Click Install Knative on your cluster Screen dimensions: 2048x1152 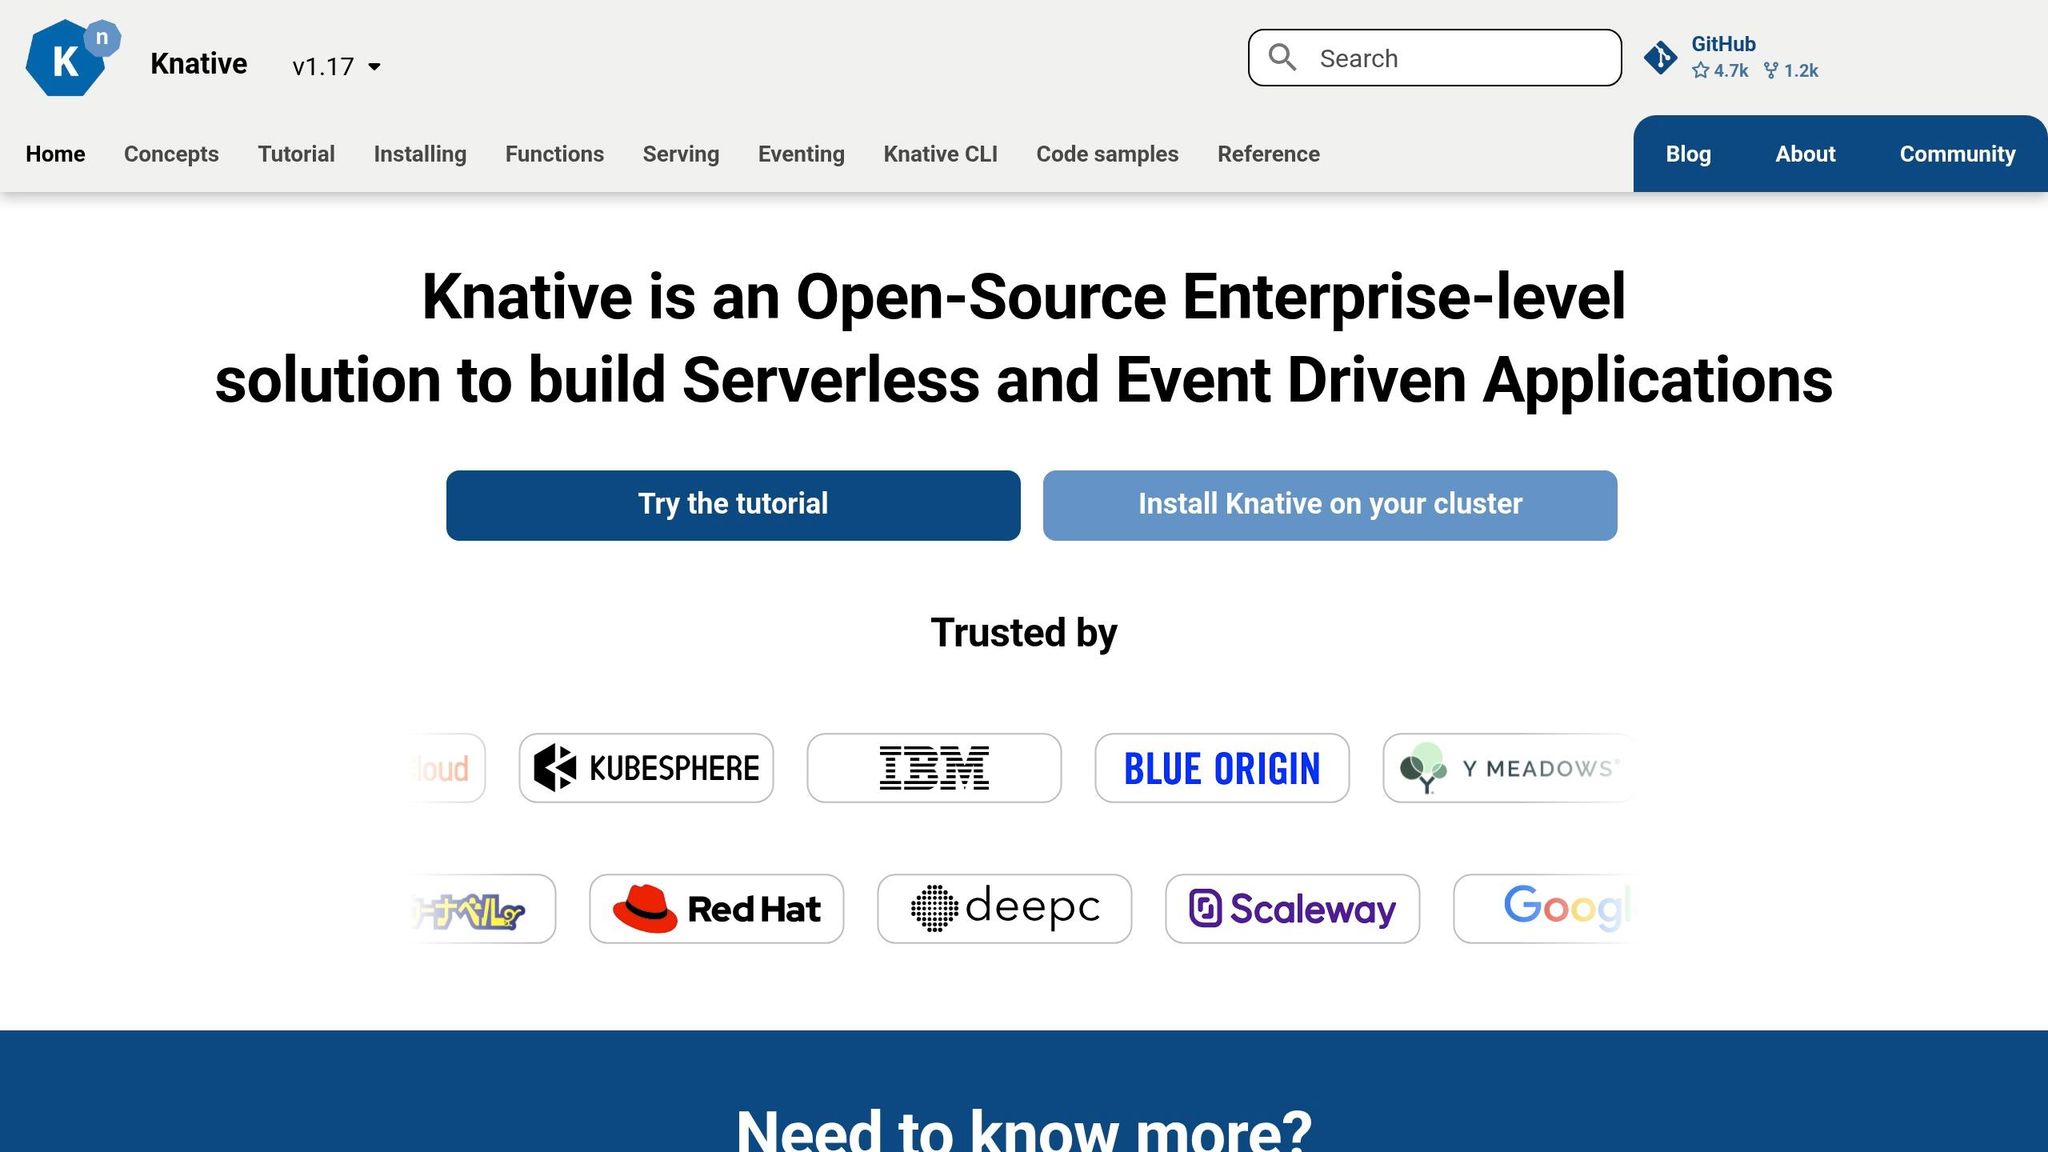pyautogui.click(x=1330, y=505)
